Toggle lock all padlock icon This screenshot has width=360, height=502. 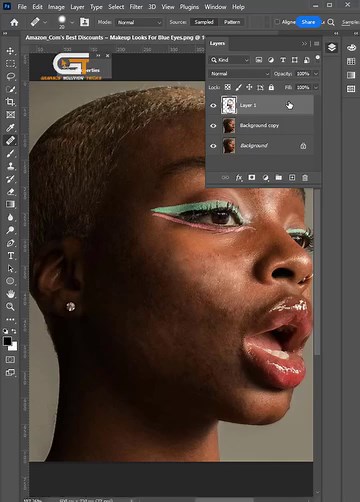pos(271,87)
